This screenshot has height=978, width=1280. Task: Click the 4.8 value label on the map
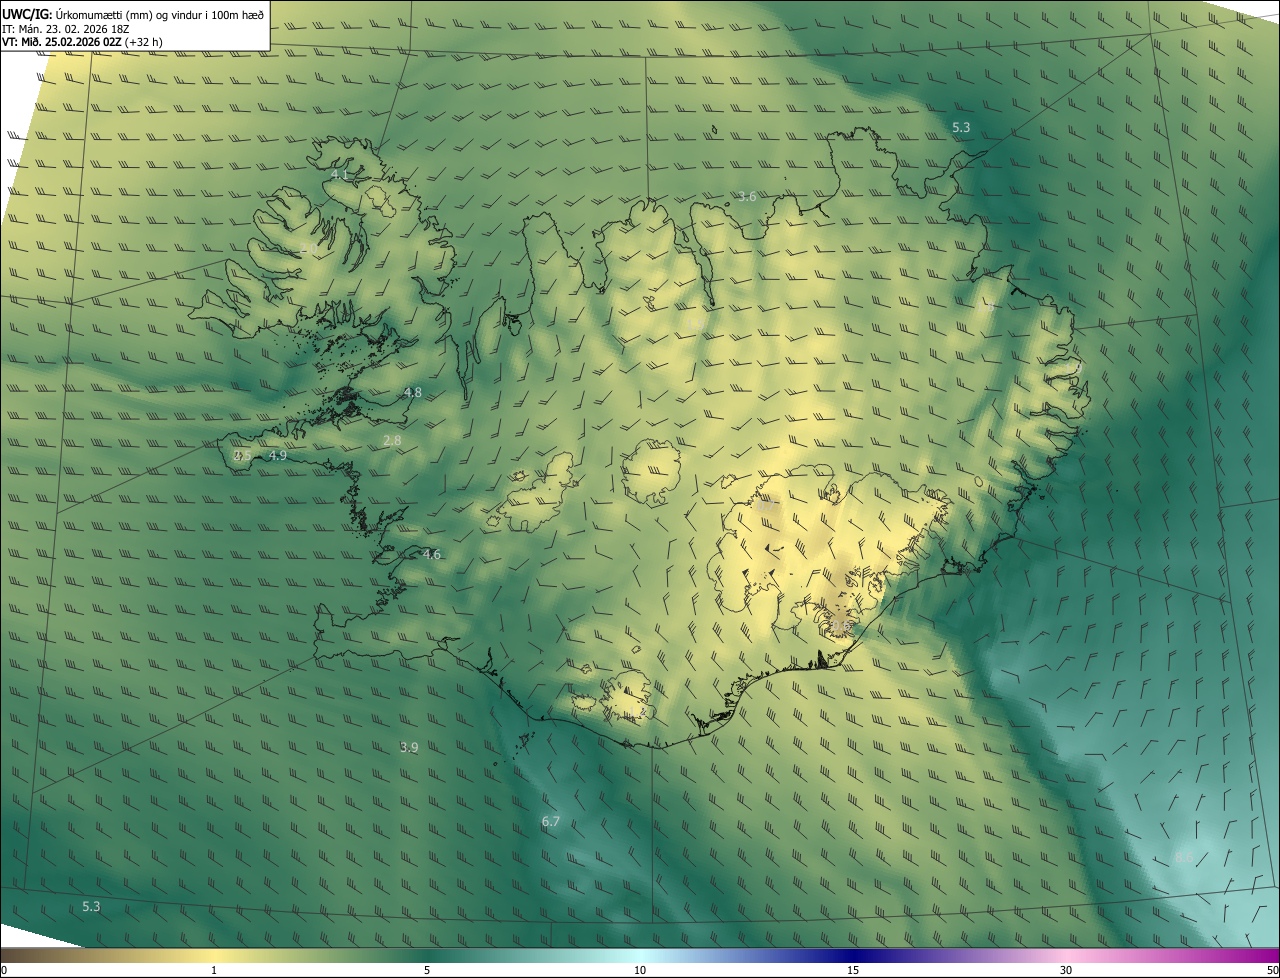(412, 393)
